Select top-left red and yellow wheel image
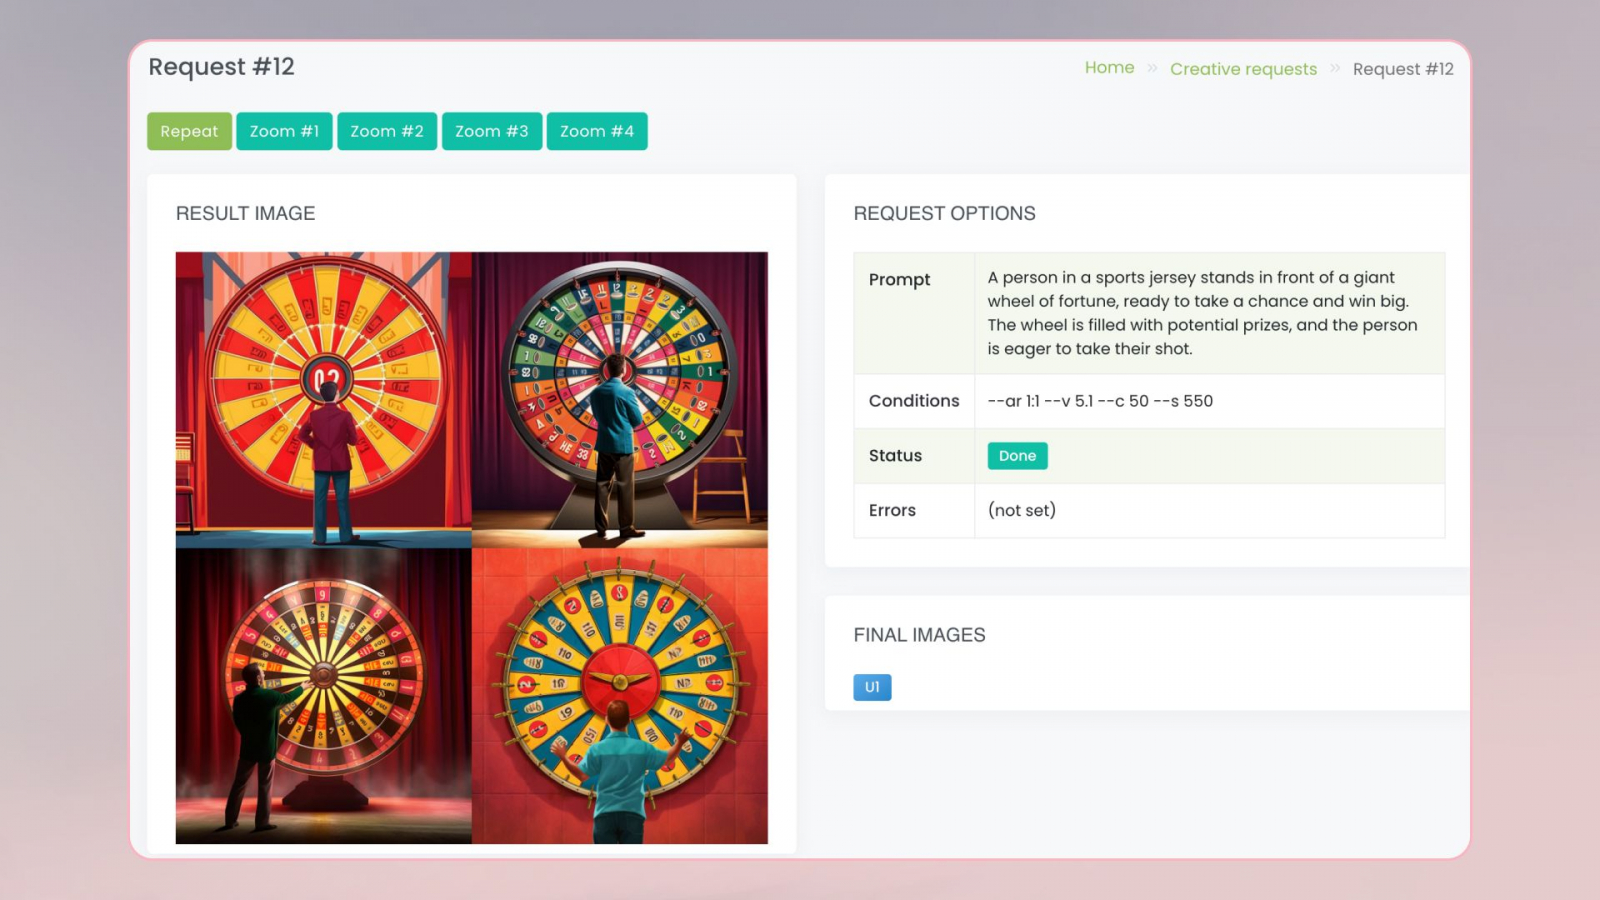This screenshot has height=900, width=1600. point(324,400)
